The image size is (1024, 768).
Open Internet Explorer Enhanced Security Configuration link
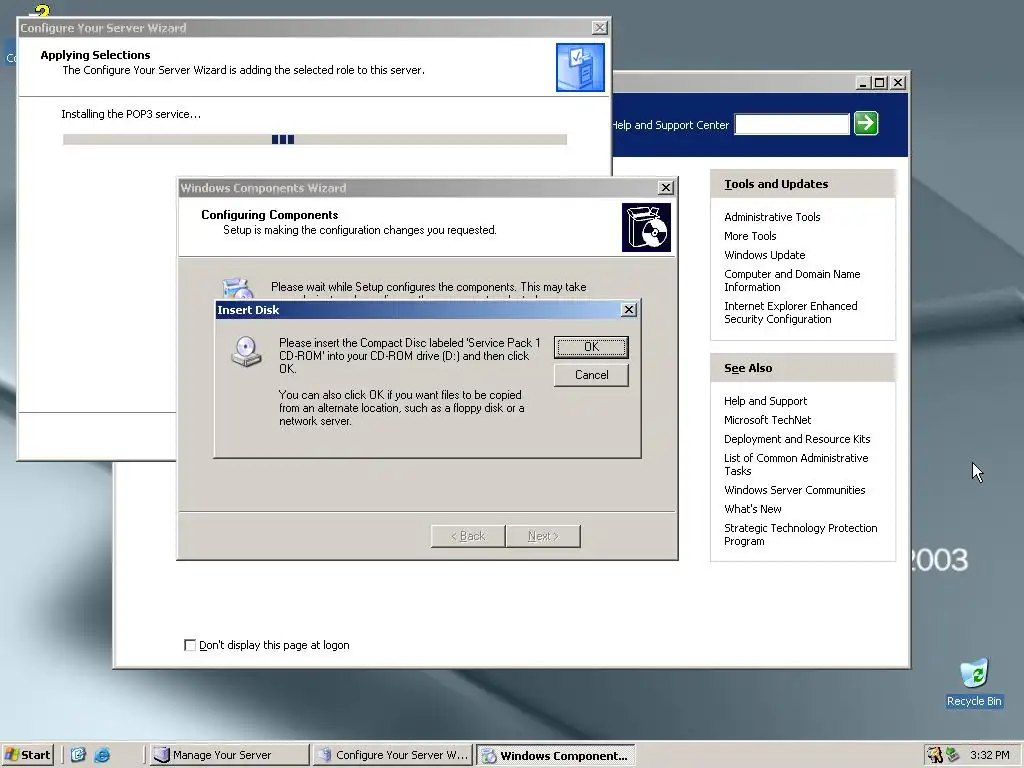pyautogui.click(x=790, y=312)
